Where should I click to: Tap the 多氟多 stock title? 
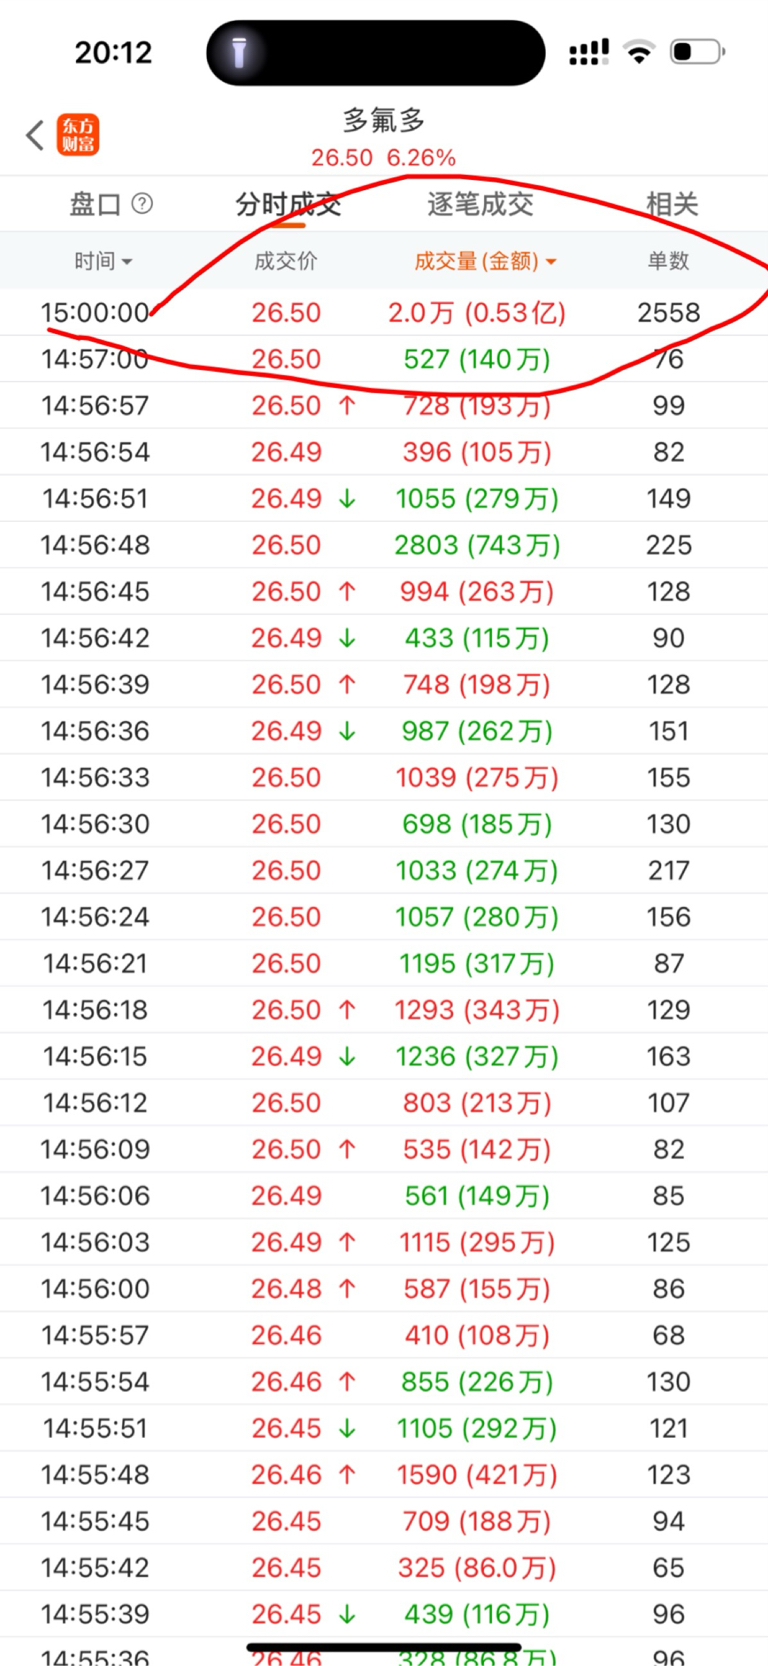[384, 121]
